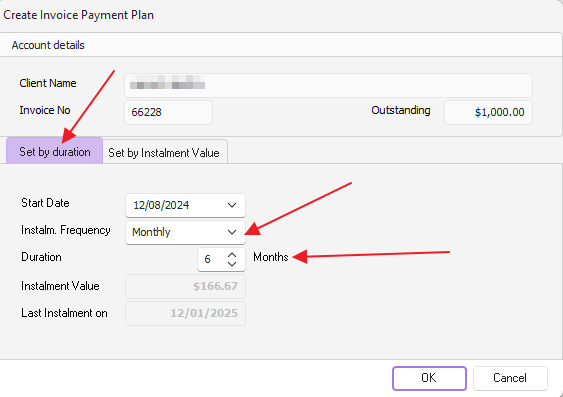Increase Duration with the up arrow

pyautogui.click(x=232, y=255)
